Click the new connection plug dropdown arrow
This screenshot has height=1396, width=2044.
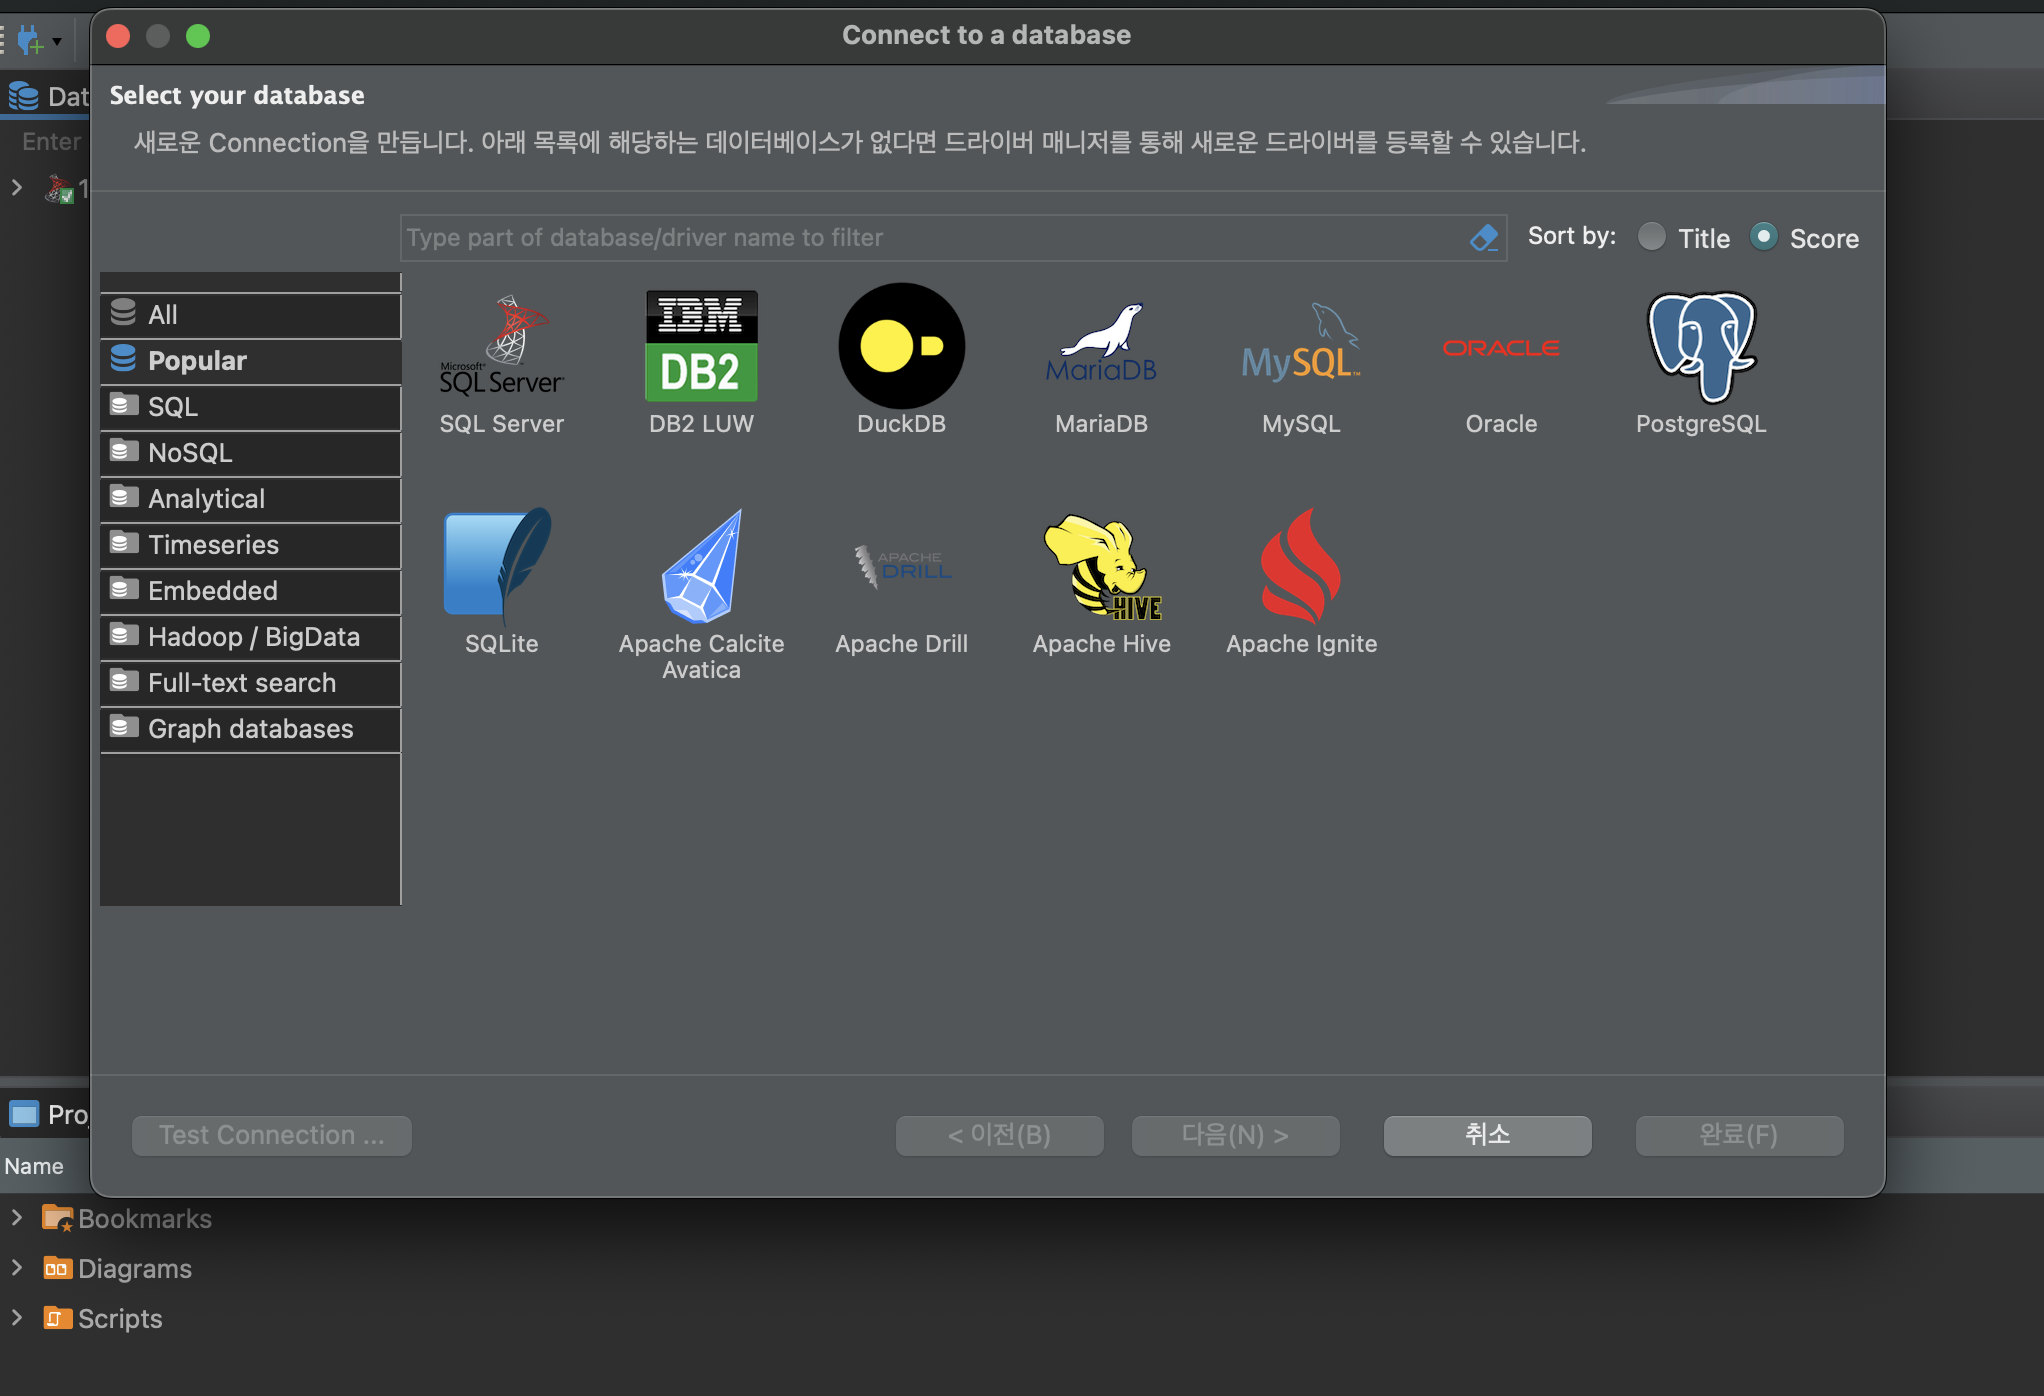click(57, 41)
